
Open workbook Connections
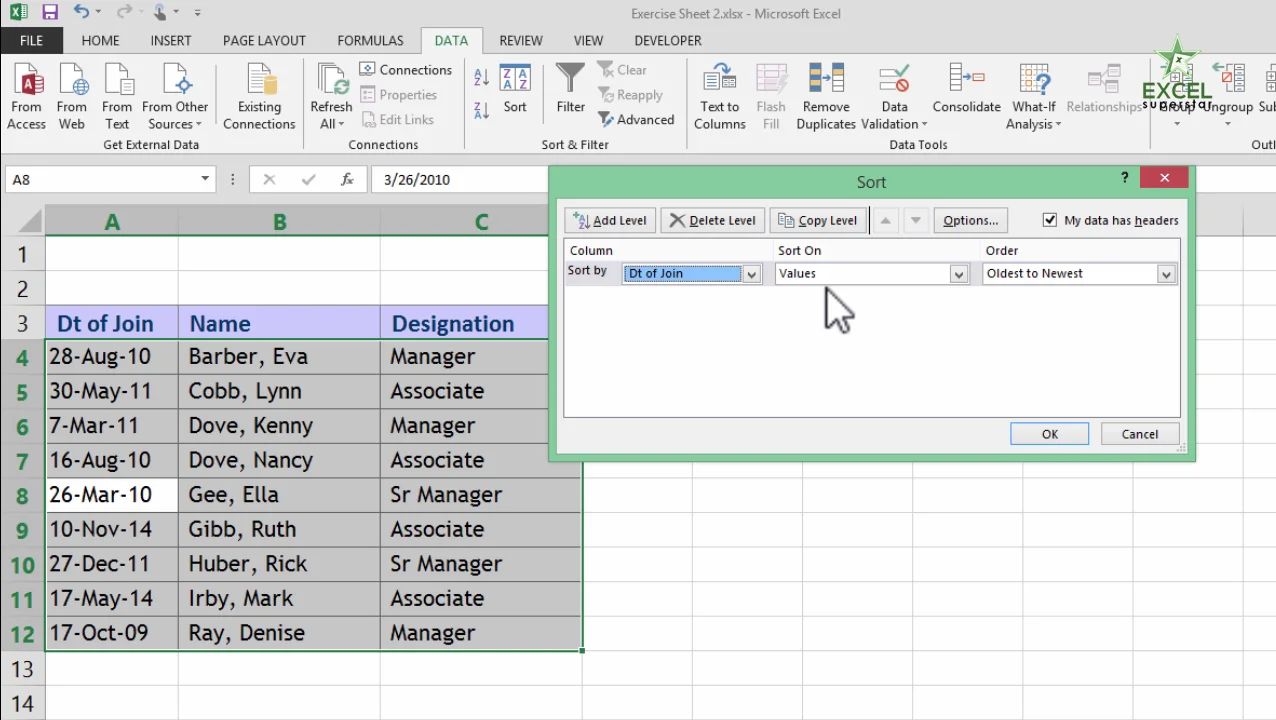pyautogui.click(x=406, y=70)
